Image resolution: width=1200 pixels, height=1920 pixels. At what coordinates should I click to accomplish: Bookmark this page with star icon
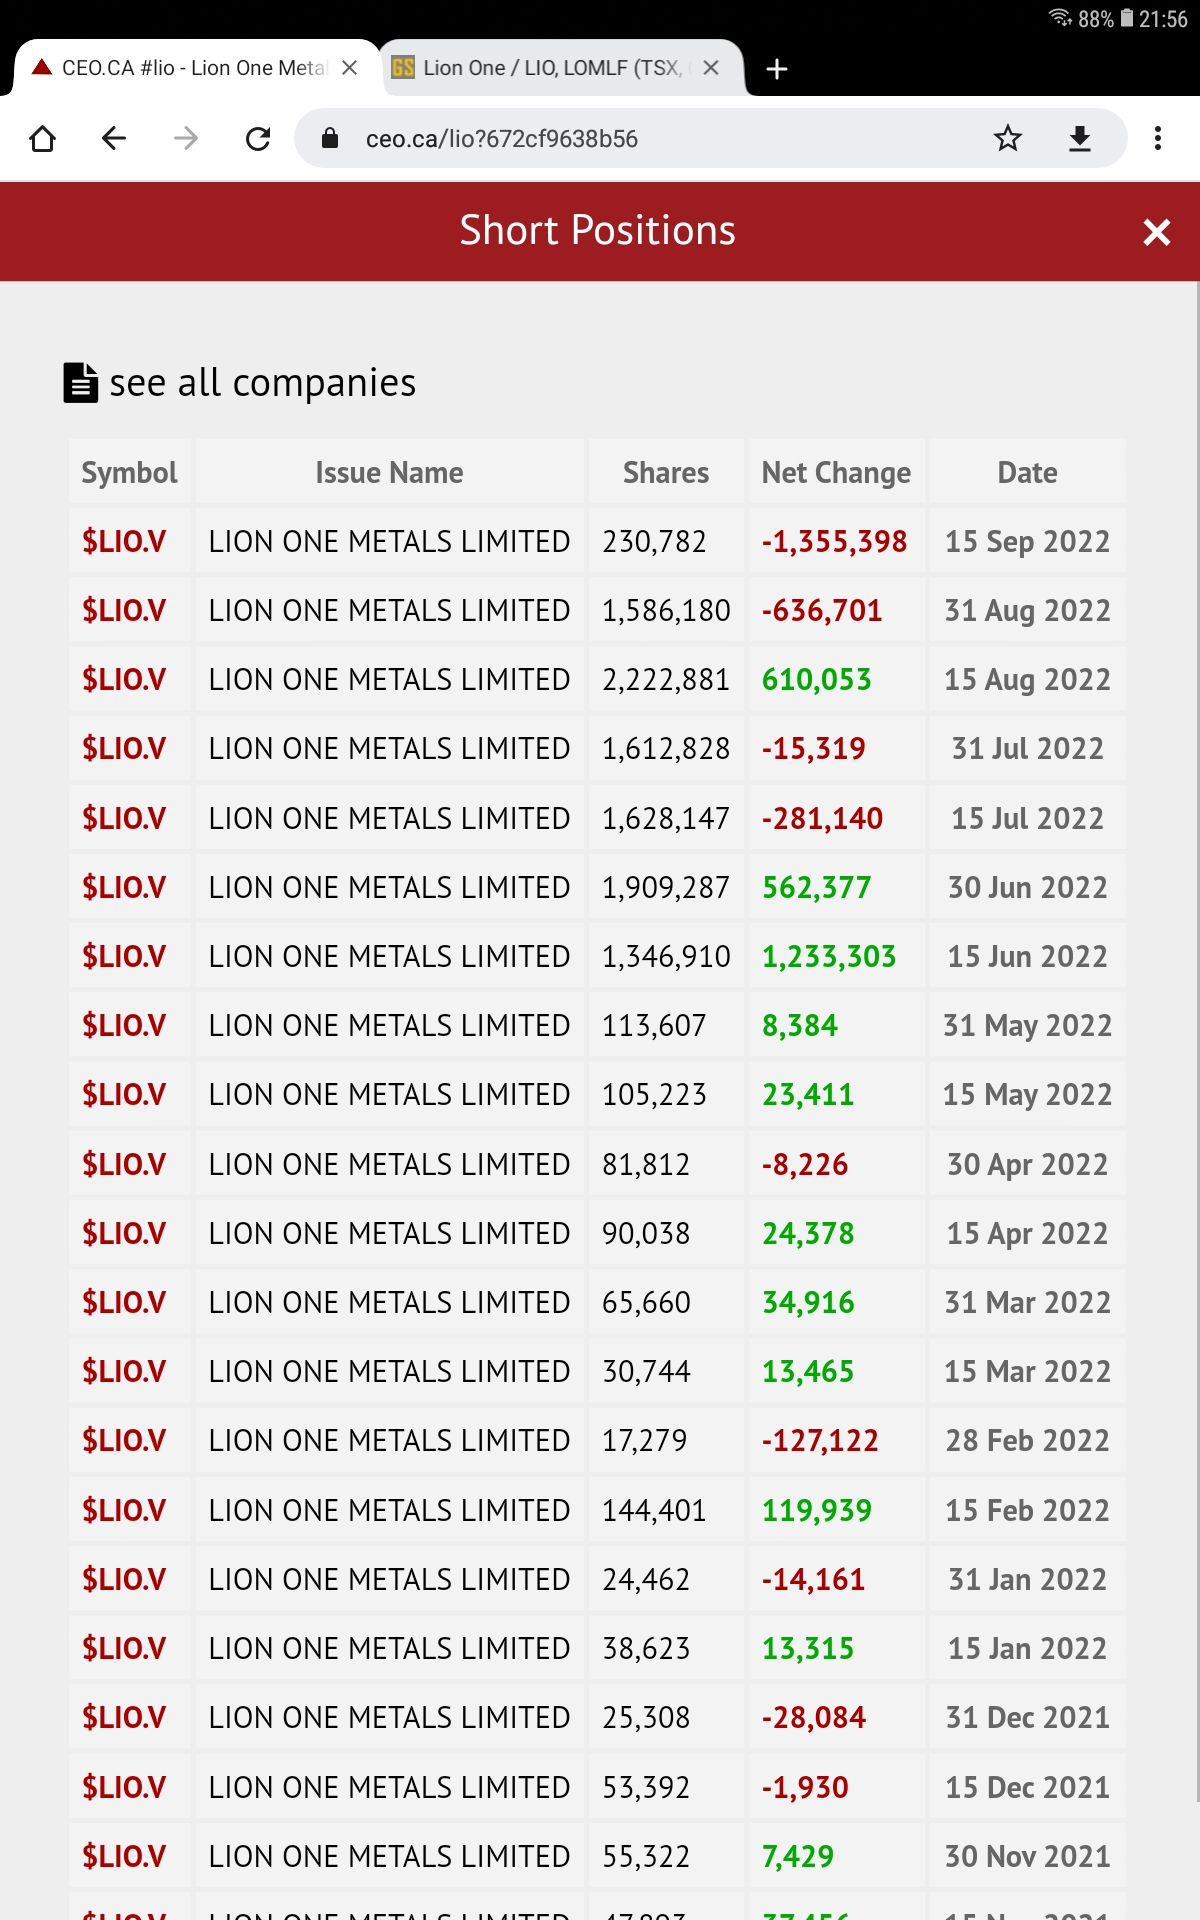pos(1008,138)
